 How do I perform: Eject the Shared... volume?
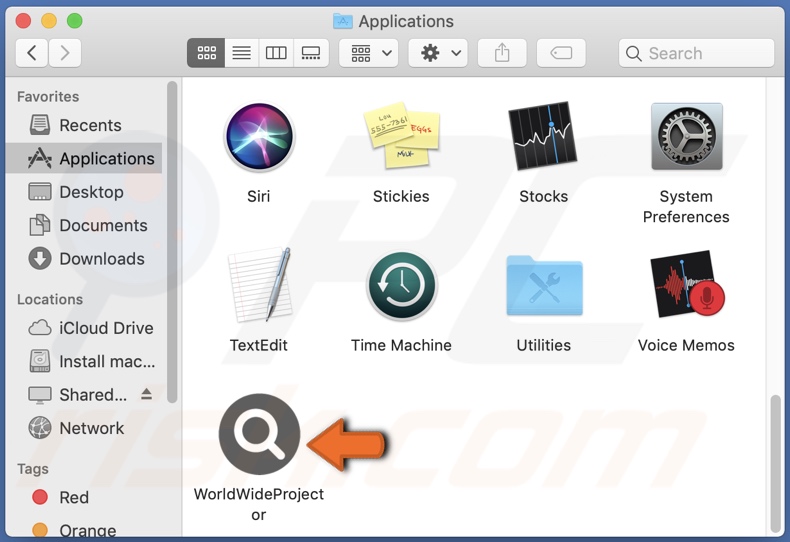(x=147, y=394)
